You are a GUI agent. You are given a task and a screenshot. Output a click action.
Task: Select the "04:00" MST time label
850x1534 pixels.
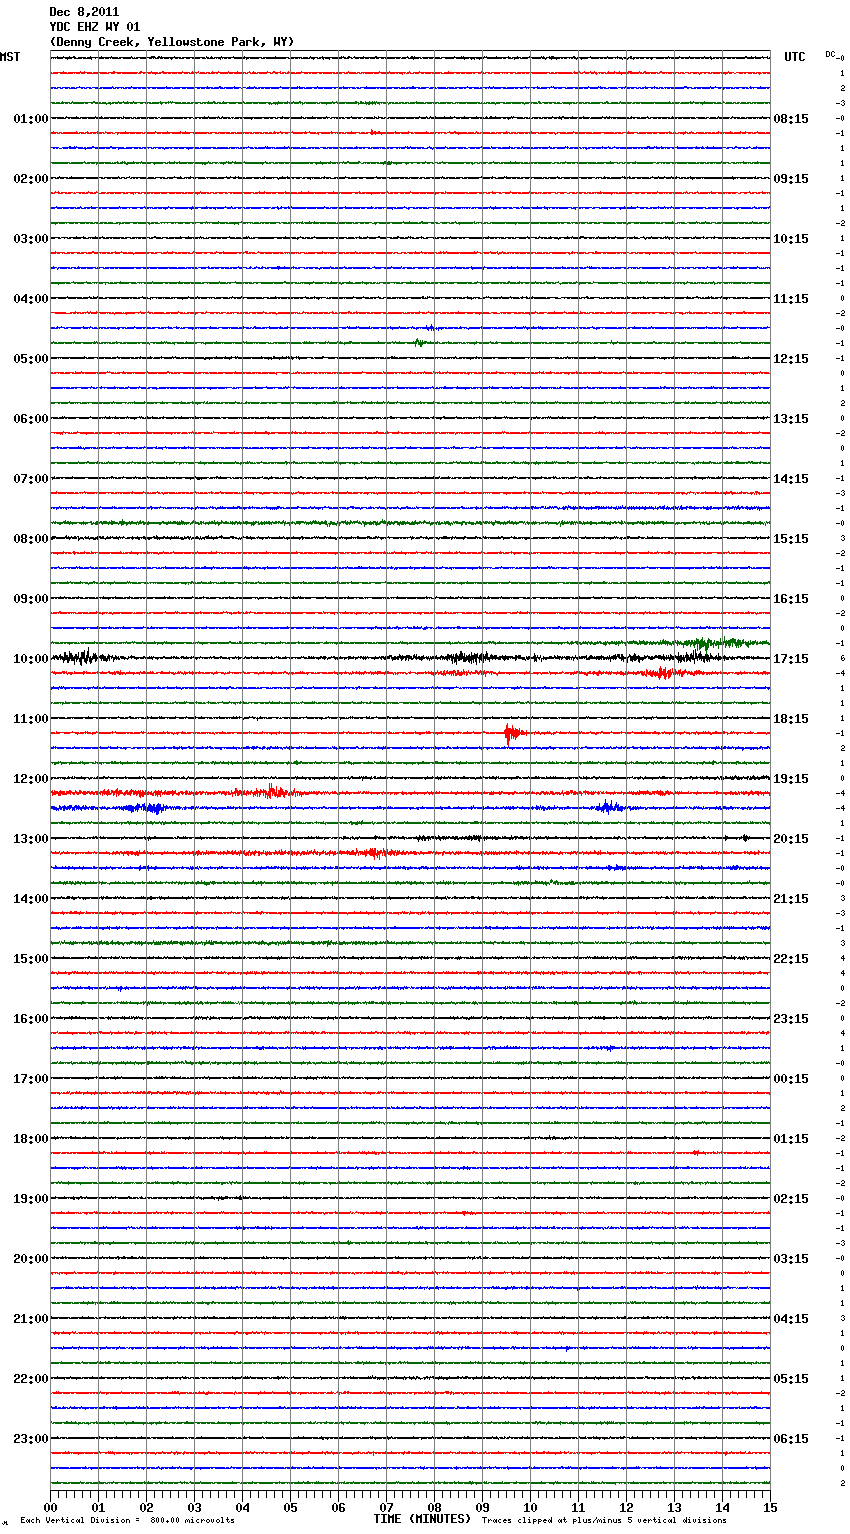click(x=31, y=299)
